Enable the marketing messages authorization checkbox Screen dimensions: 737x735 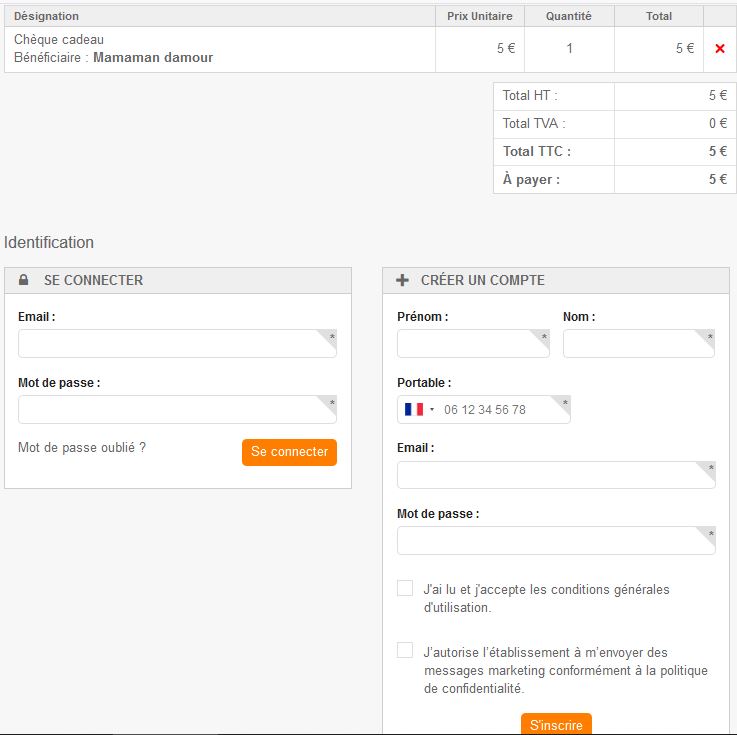click(405, 650)
